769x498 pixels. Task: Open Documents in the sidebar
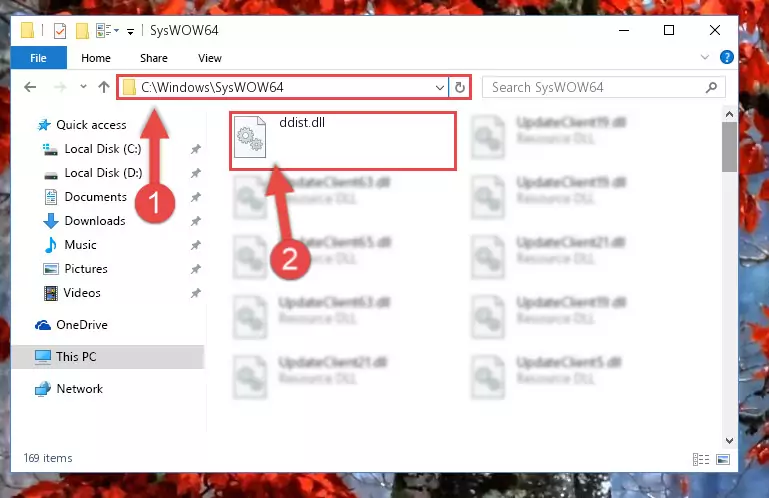click(x=96, y=197)
